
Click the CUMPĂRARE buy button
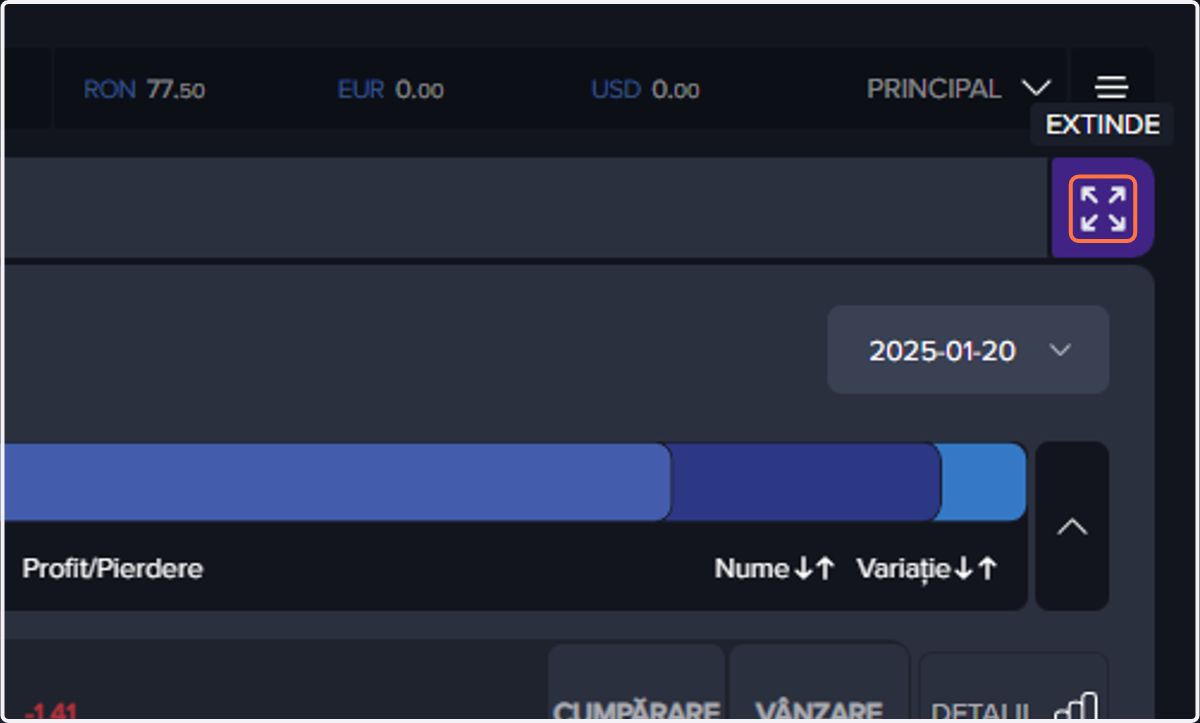tap(637, 682)
